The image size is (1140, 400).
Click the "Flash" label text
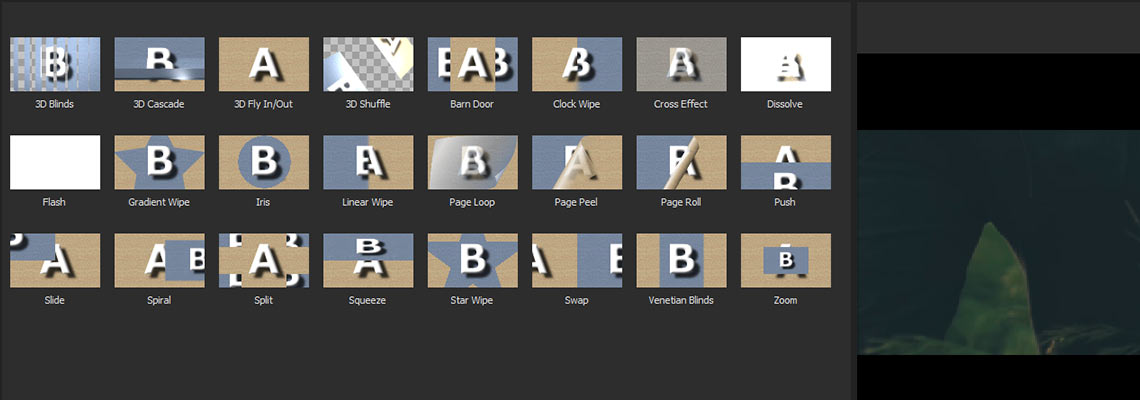pos(55,202)
